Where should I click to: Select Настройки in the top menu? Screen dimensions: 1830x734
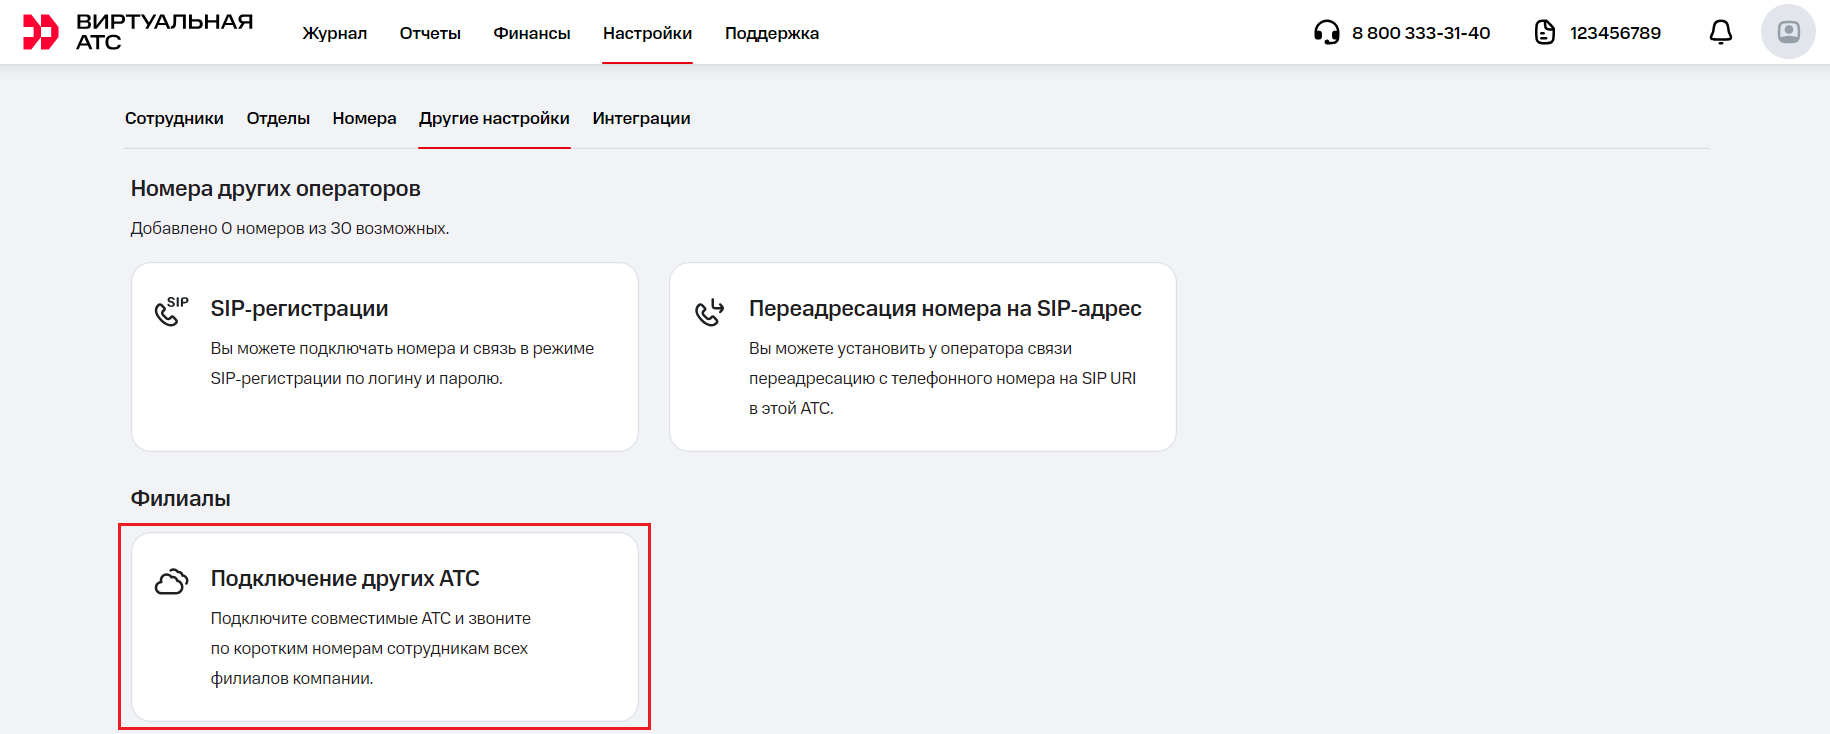[x=647, y=33]
